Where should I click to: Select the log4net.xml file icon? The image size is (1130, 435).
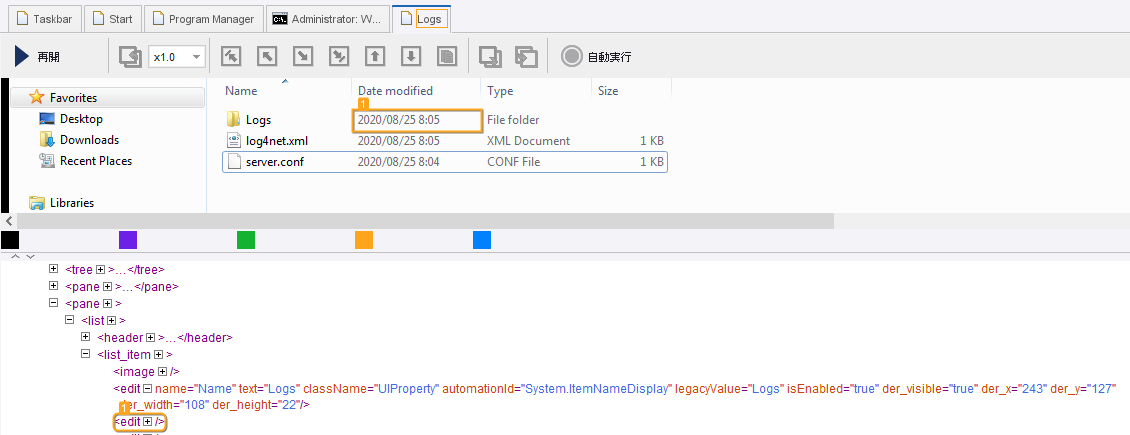[234, 141]
